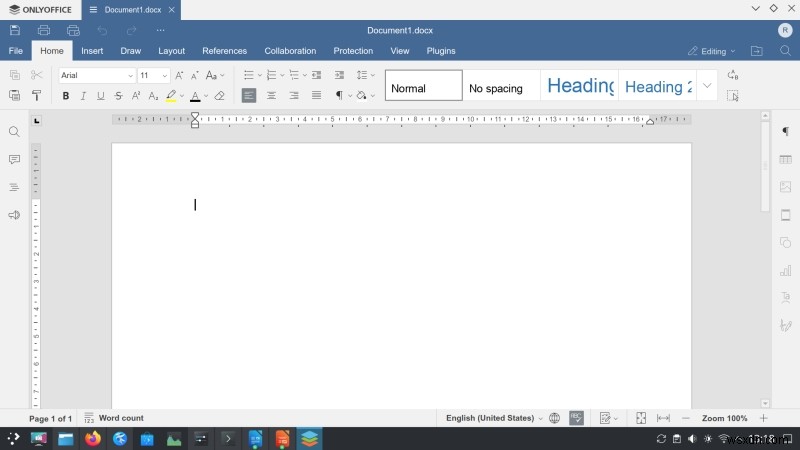This screenshot has height=450, width=800.
Task: Open the headings navigation panel
Action: tap(14, 187)
